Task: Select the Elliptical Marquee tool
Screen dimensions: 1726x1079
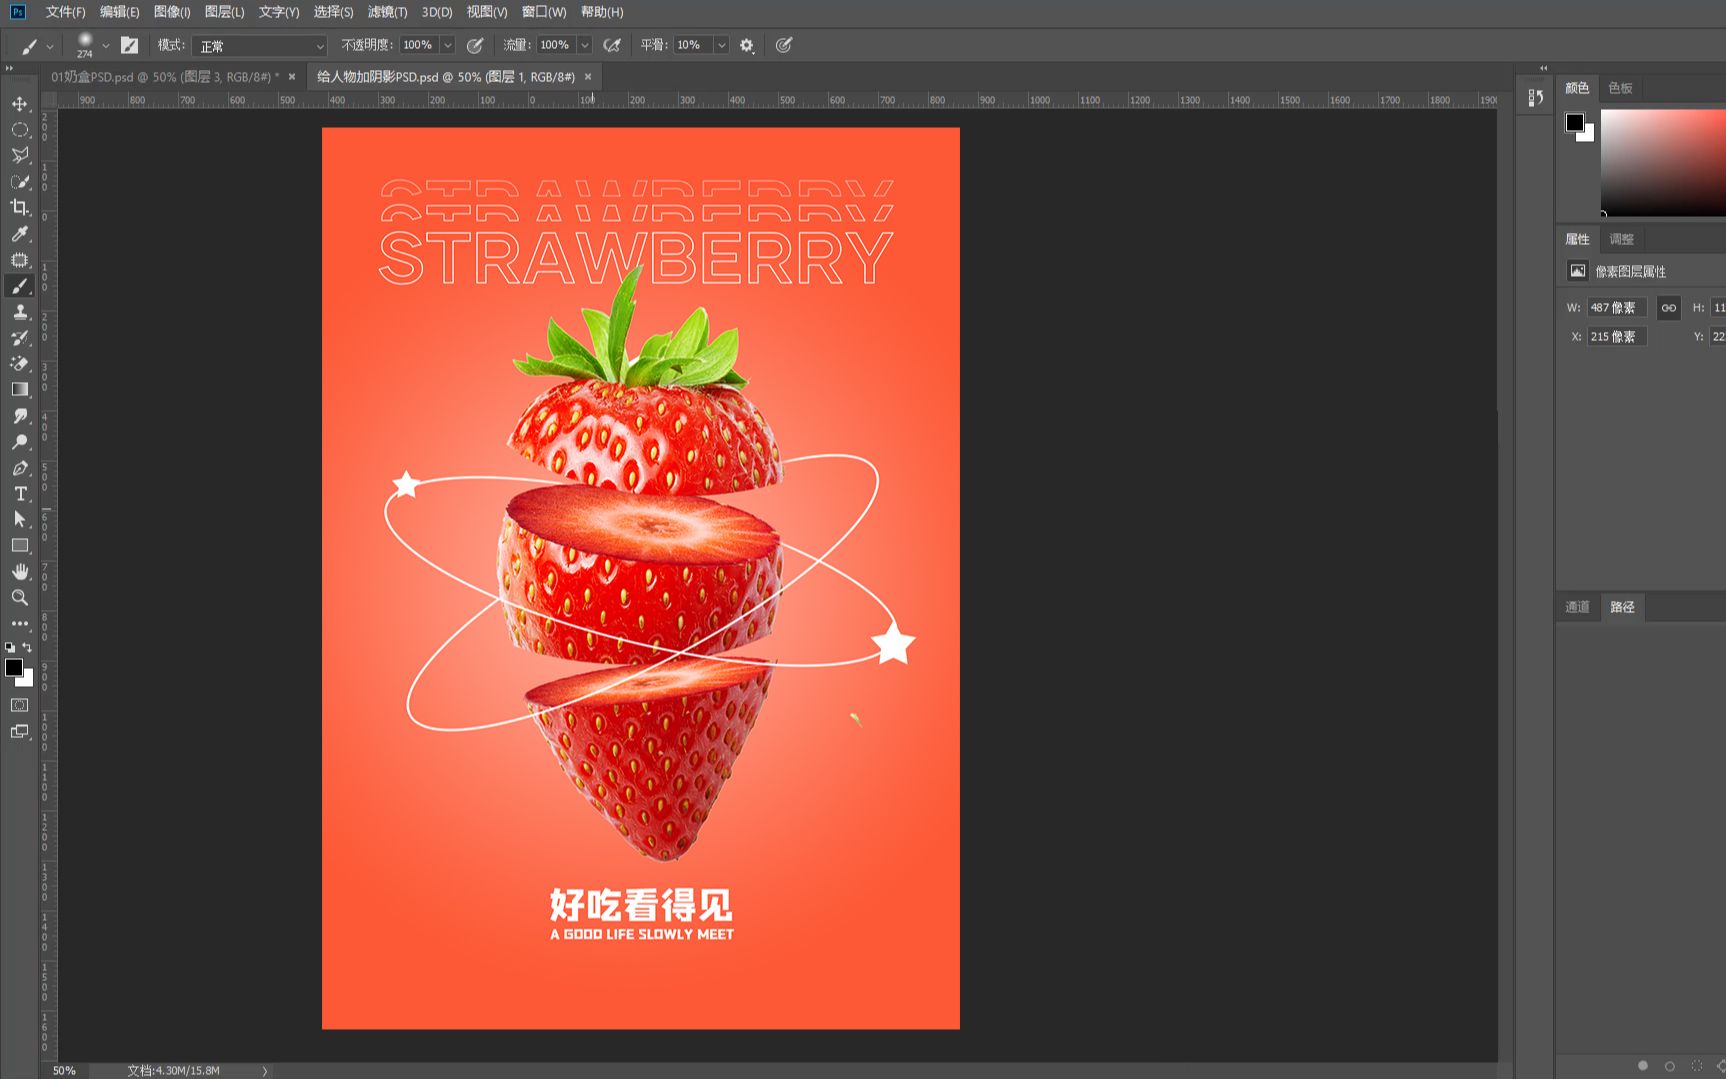Action: (20, 130)
